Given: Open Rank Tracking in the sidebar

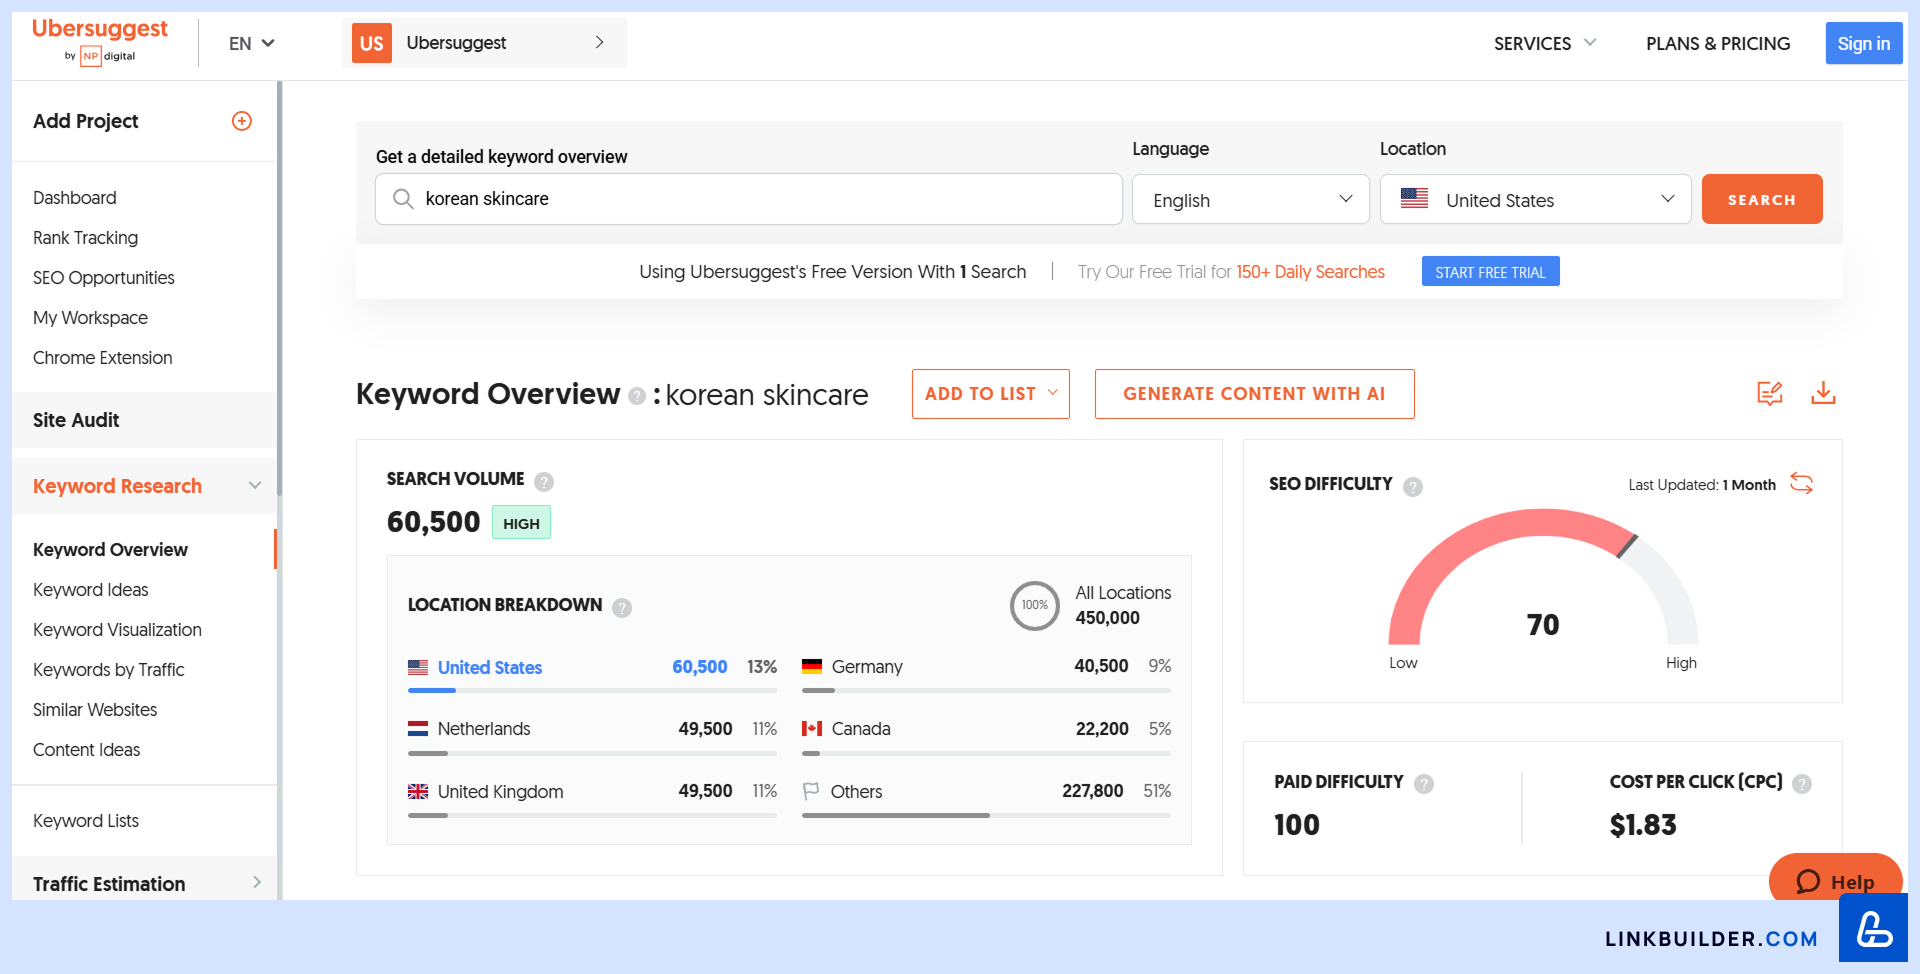Looking at the screenshot, I should point(86,238).
